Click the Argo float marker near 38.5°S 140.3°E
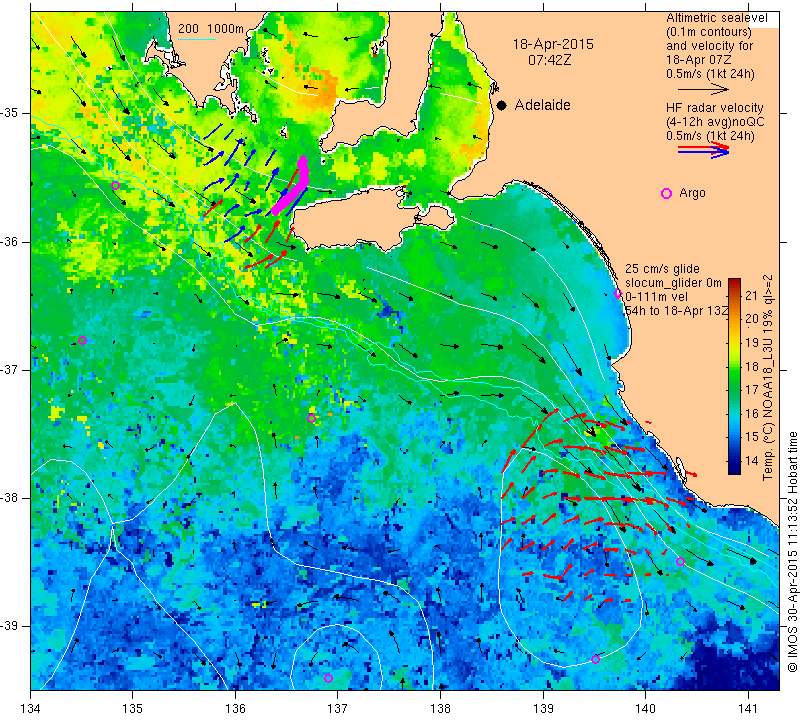The width and height of the screenshot is (800, 720). 680,562
